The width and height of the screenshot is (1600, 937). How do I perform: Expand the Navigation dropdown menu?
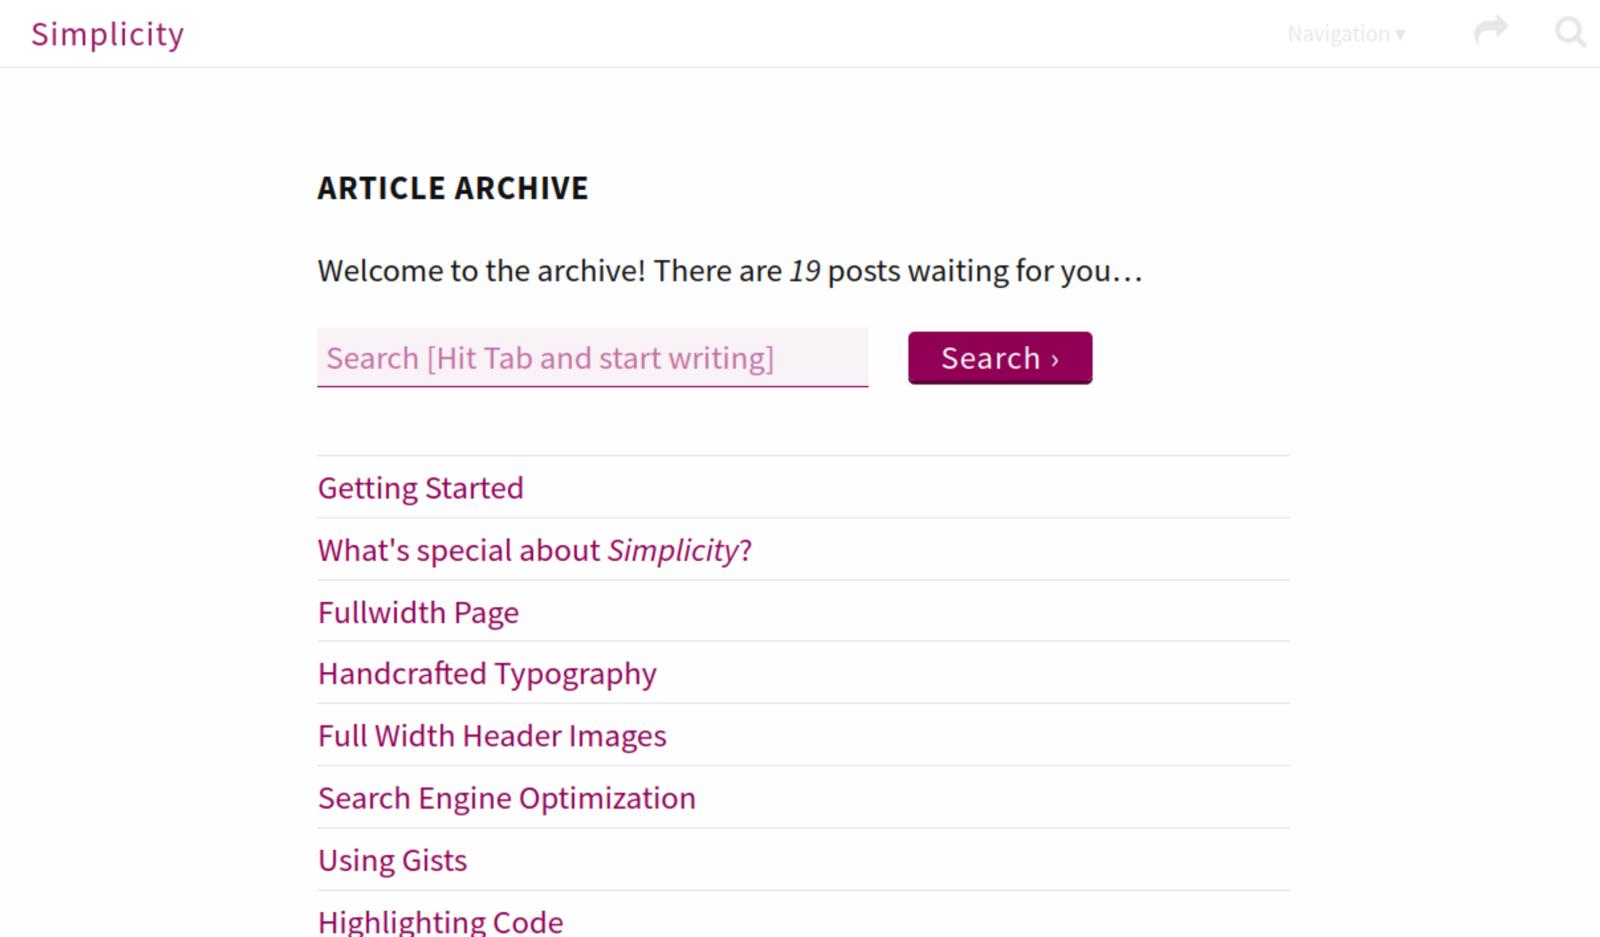1338,34
